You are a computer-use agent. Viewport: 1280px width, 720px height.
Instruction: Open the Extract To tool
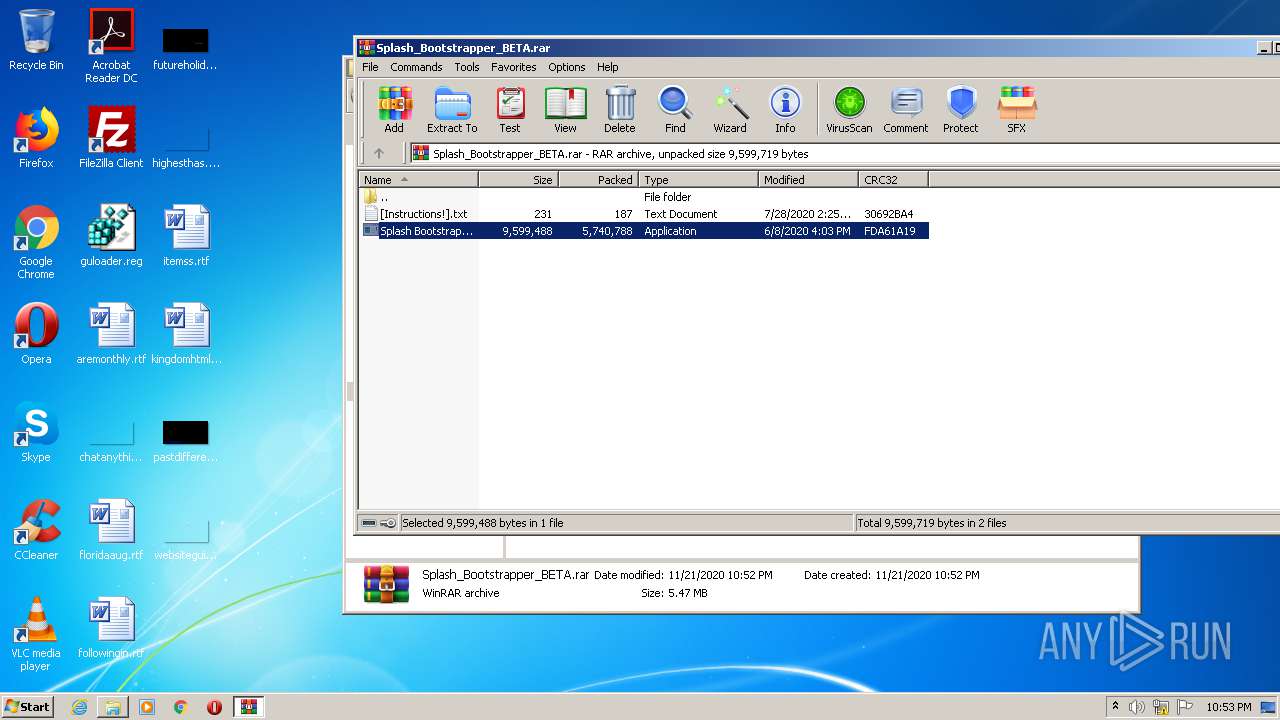click(452, 110)
